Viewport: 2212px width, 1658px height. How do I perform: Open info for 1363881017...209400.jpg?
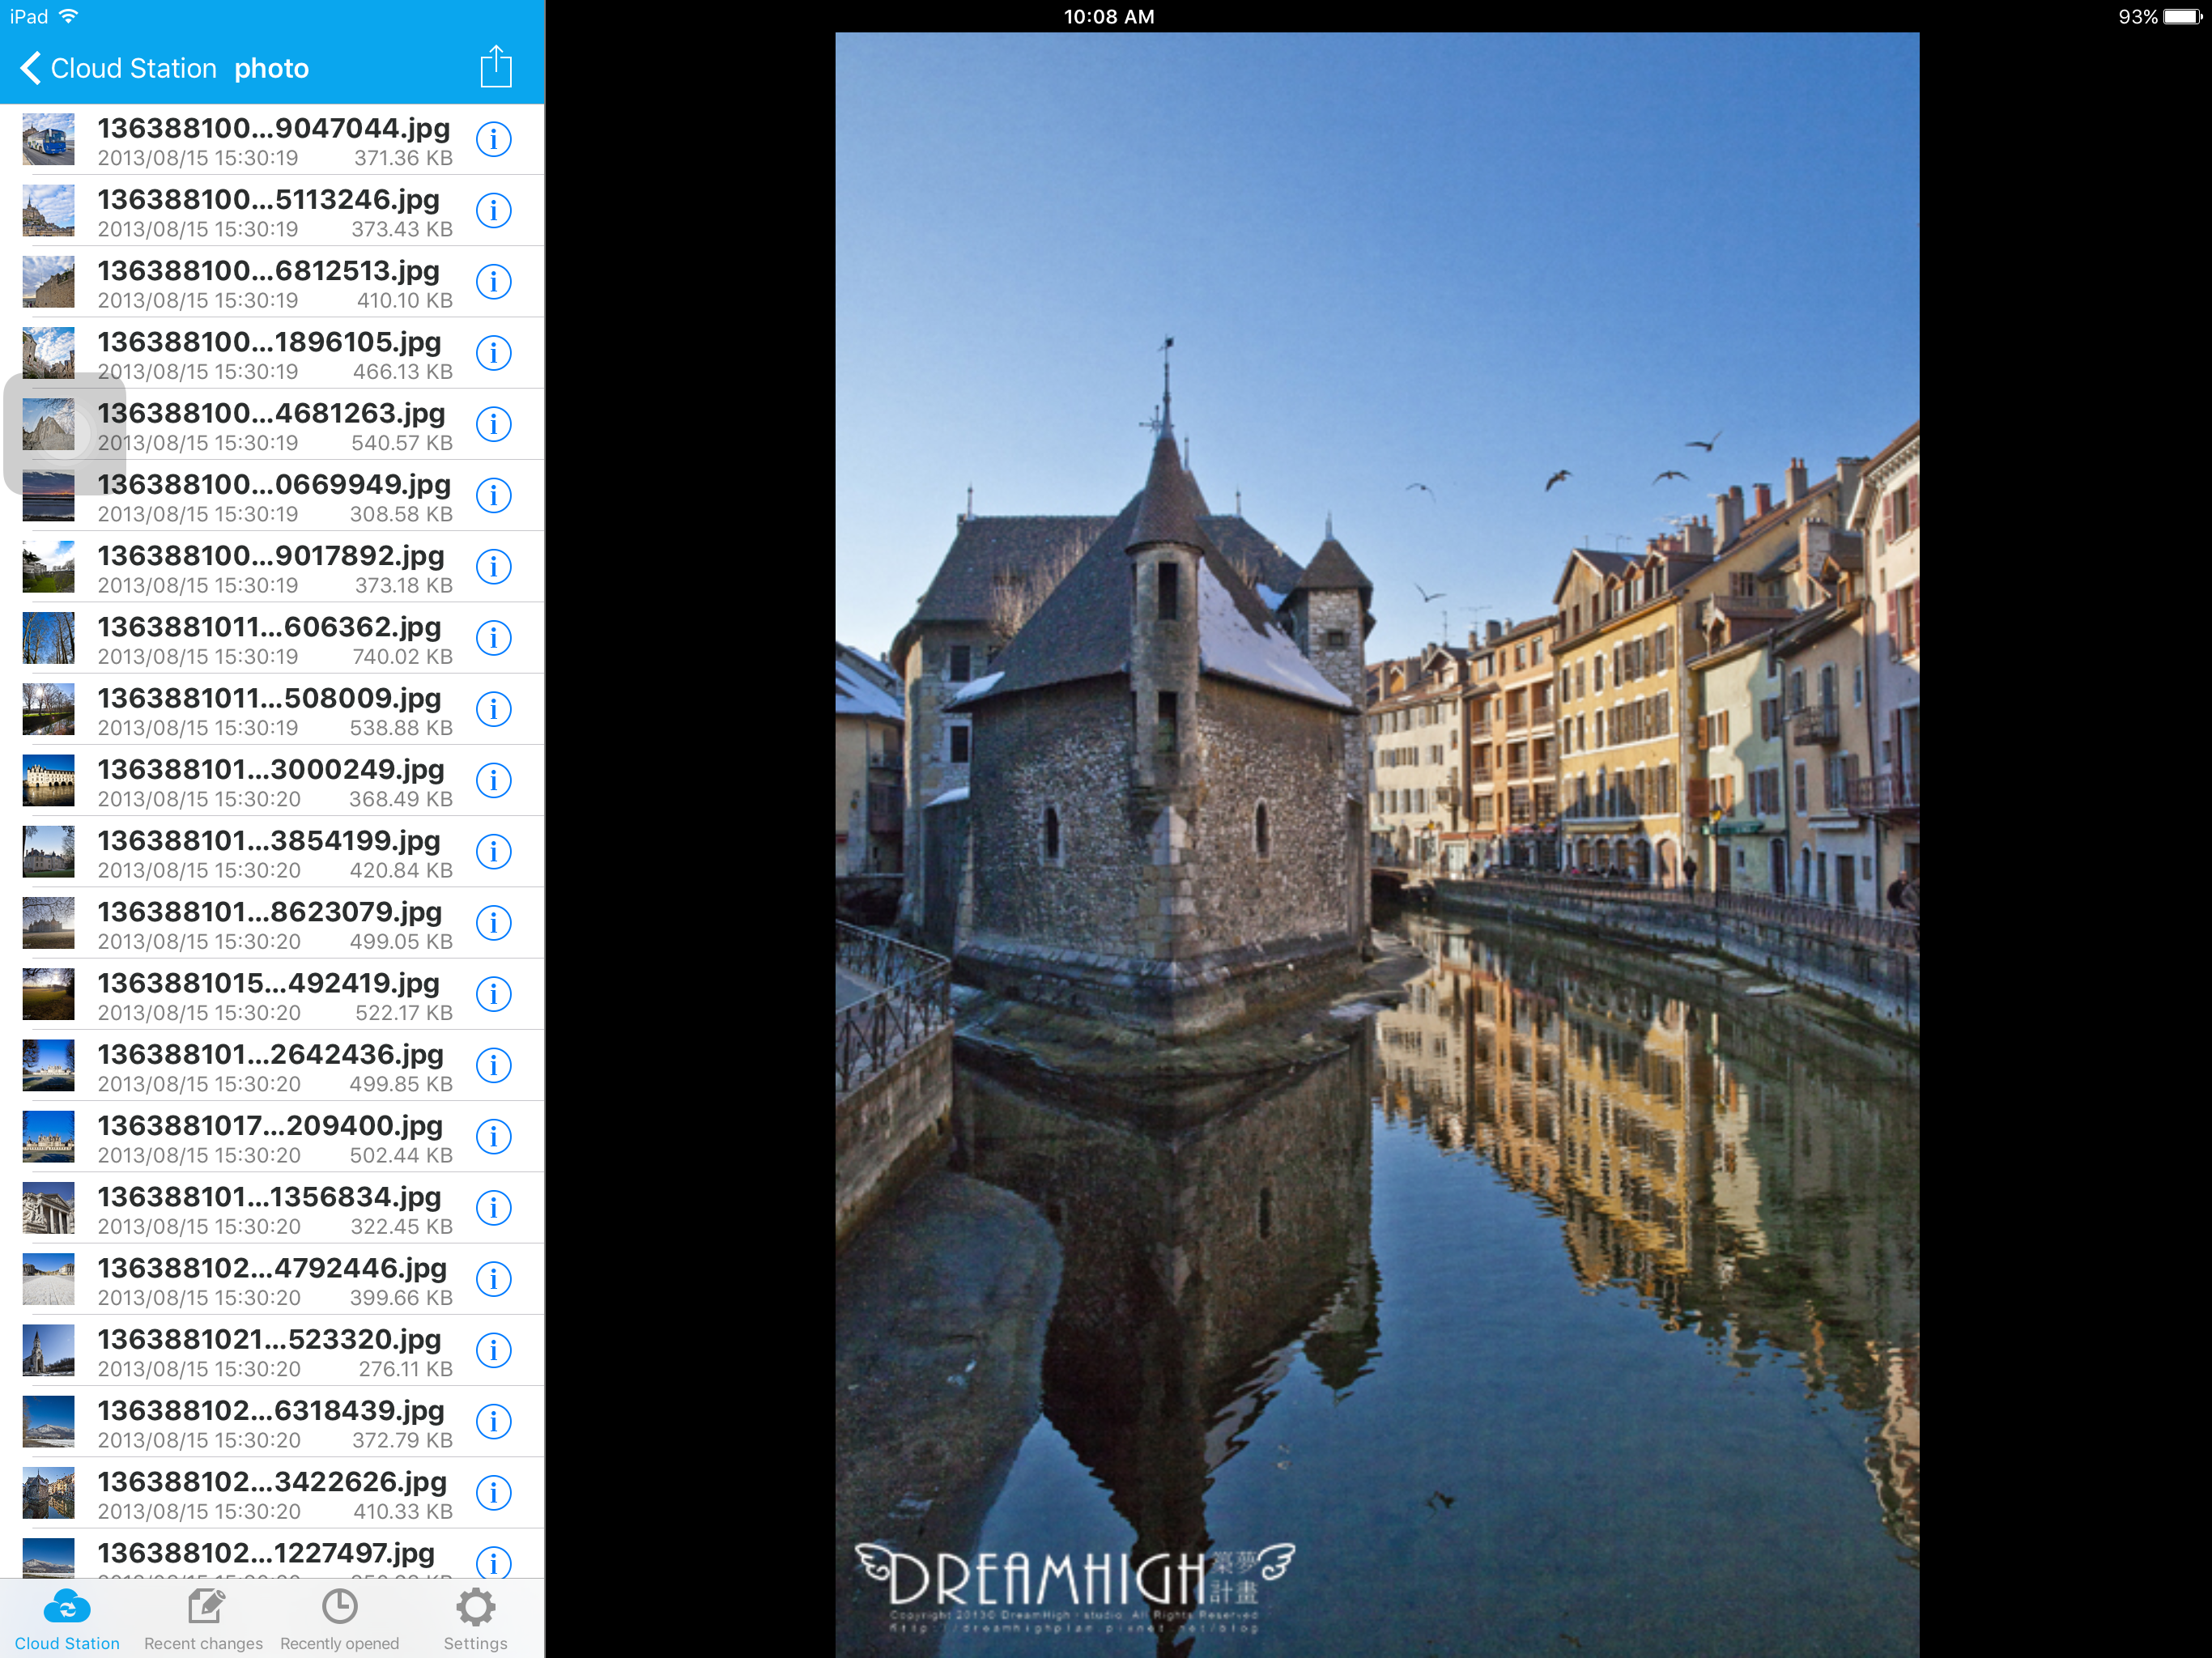pyautogui.click(x=493, y=1137)
